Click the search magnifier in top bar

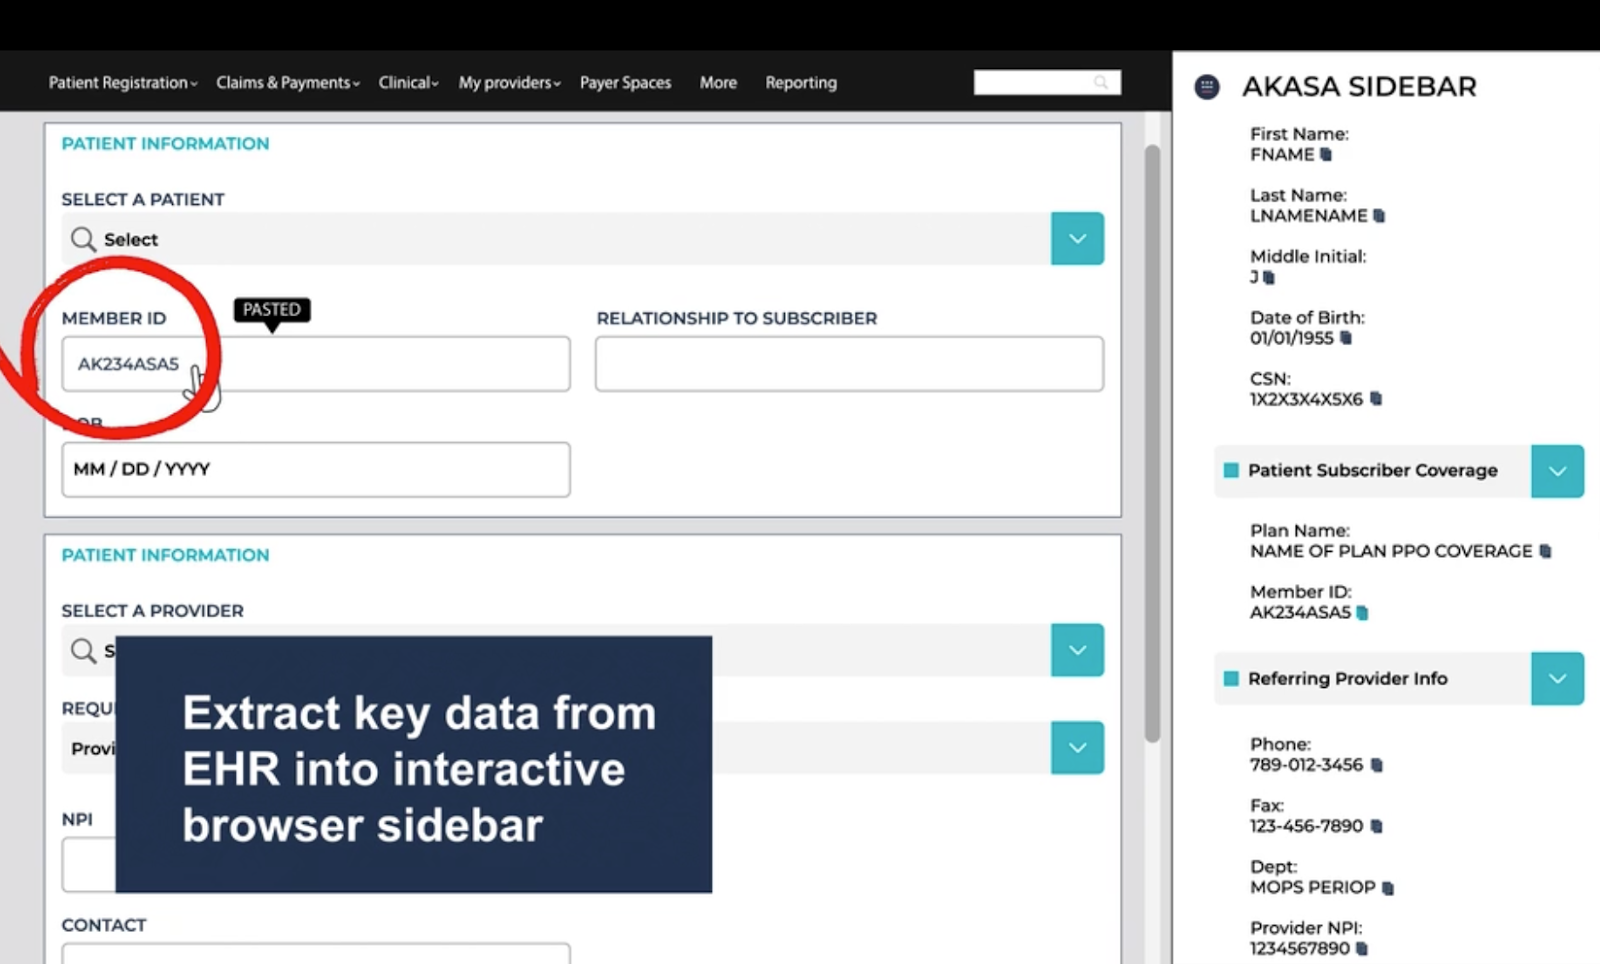click(x=1101, y=82)
